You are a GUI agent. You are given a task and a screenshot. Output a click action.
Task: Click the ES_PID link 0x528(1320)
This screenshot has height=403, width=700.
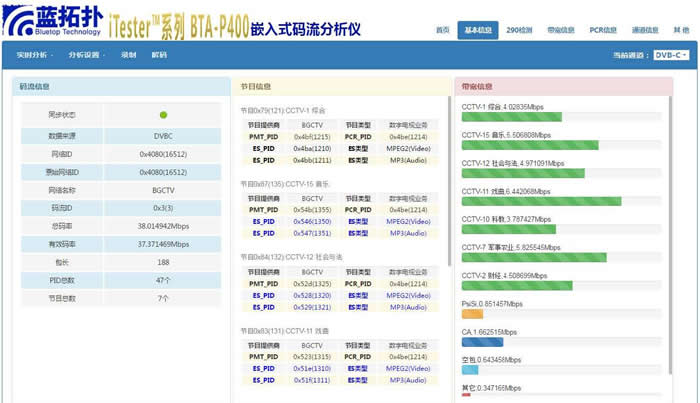312,295
